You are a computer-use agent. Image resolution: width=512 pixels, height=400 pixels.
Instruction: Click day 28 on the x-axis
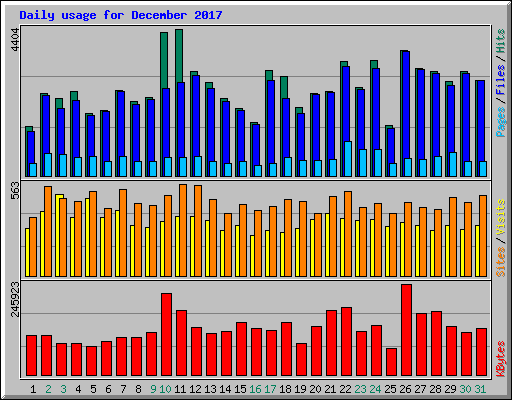[435, 389]
